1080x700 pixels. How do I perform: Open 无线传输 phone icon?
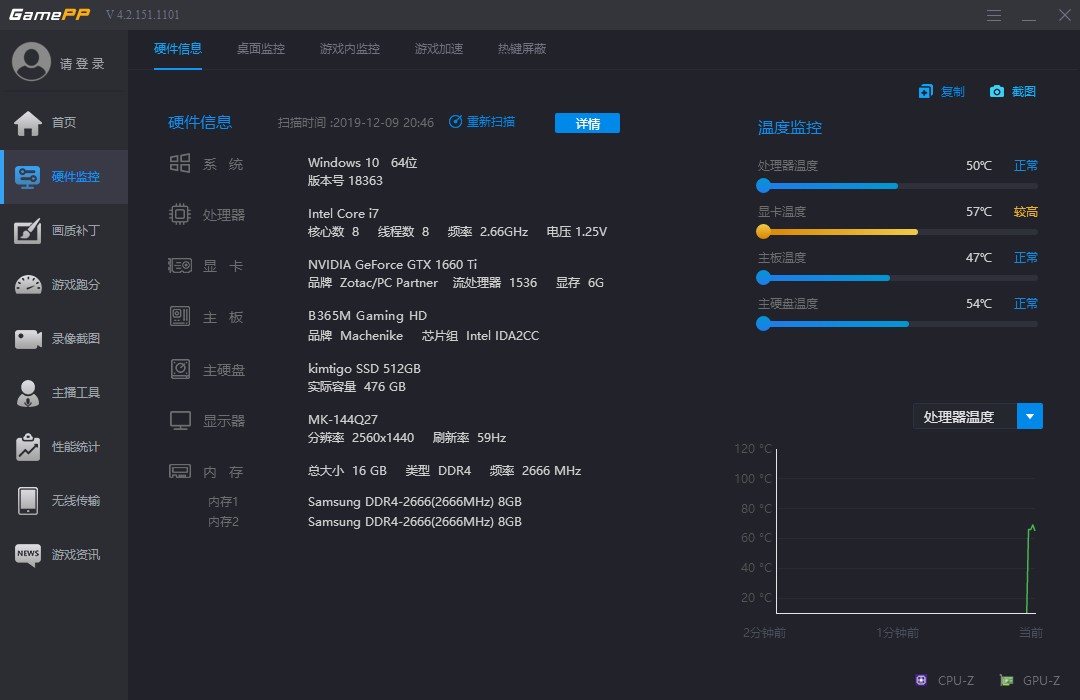coord(28,501)
